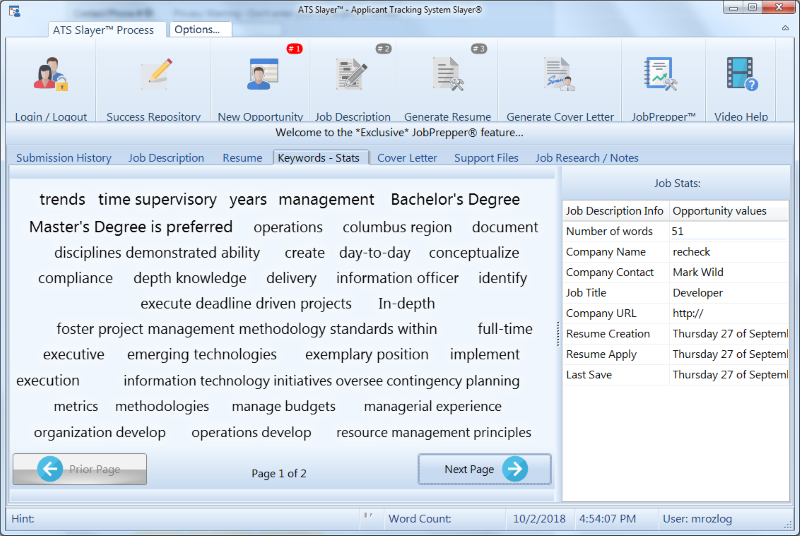
Task: Open the Login / Logout icon
Action: 51,74
